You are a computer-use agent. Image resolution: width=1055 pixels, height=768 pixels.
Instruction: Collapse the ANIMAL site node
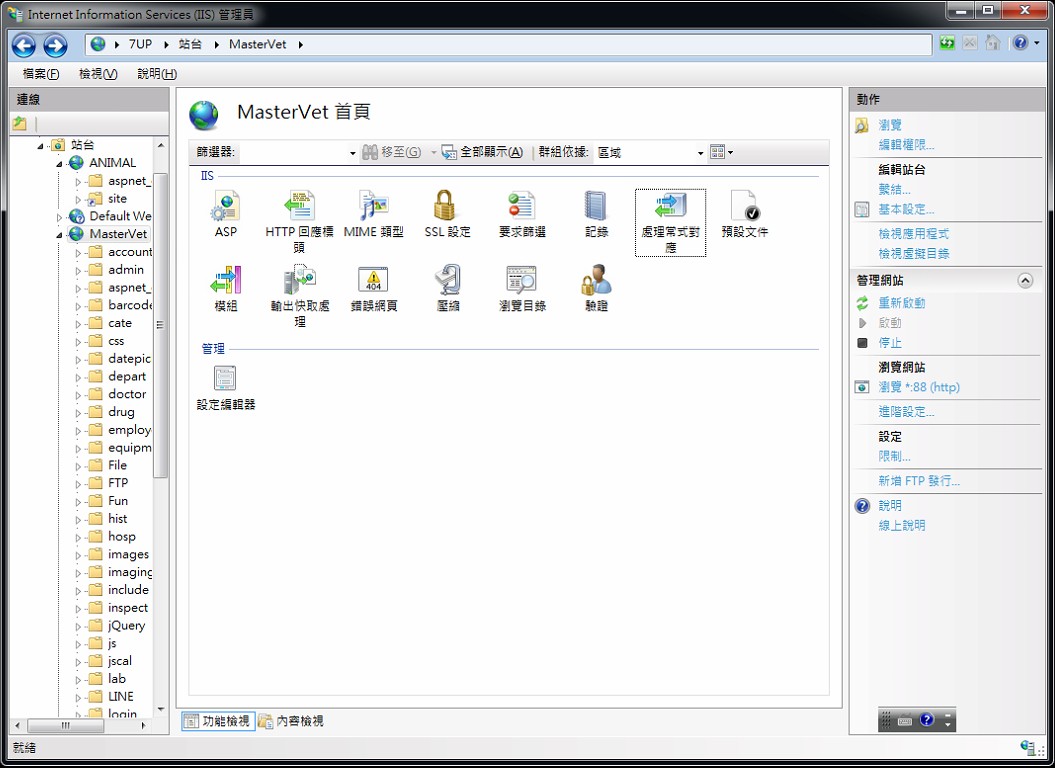59,164
